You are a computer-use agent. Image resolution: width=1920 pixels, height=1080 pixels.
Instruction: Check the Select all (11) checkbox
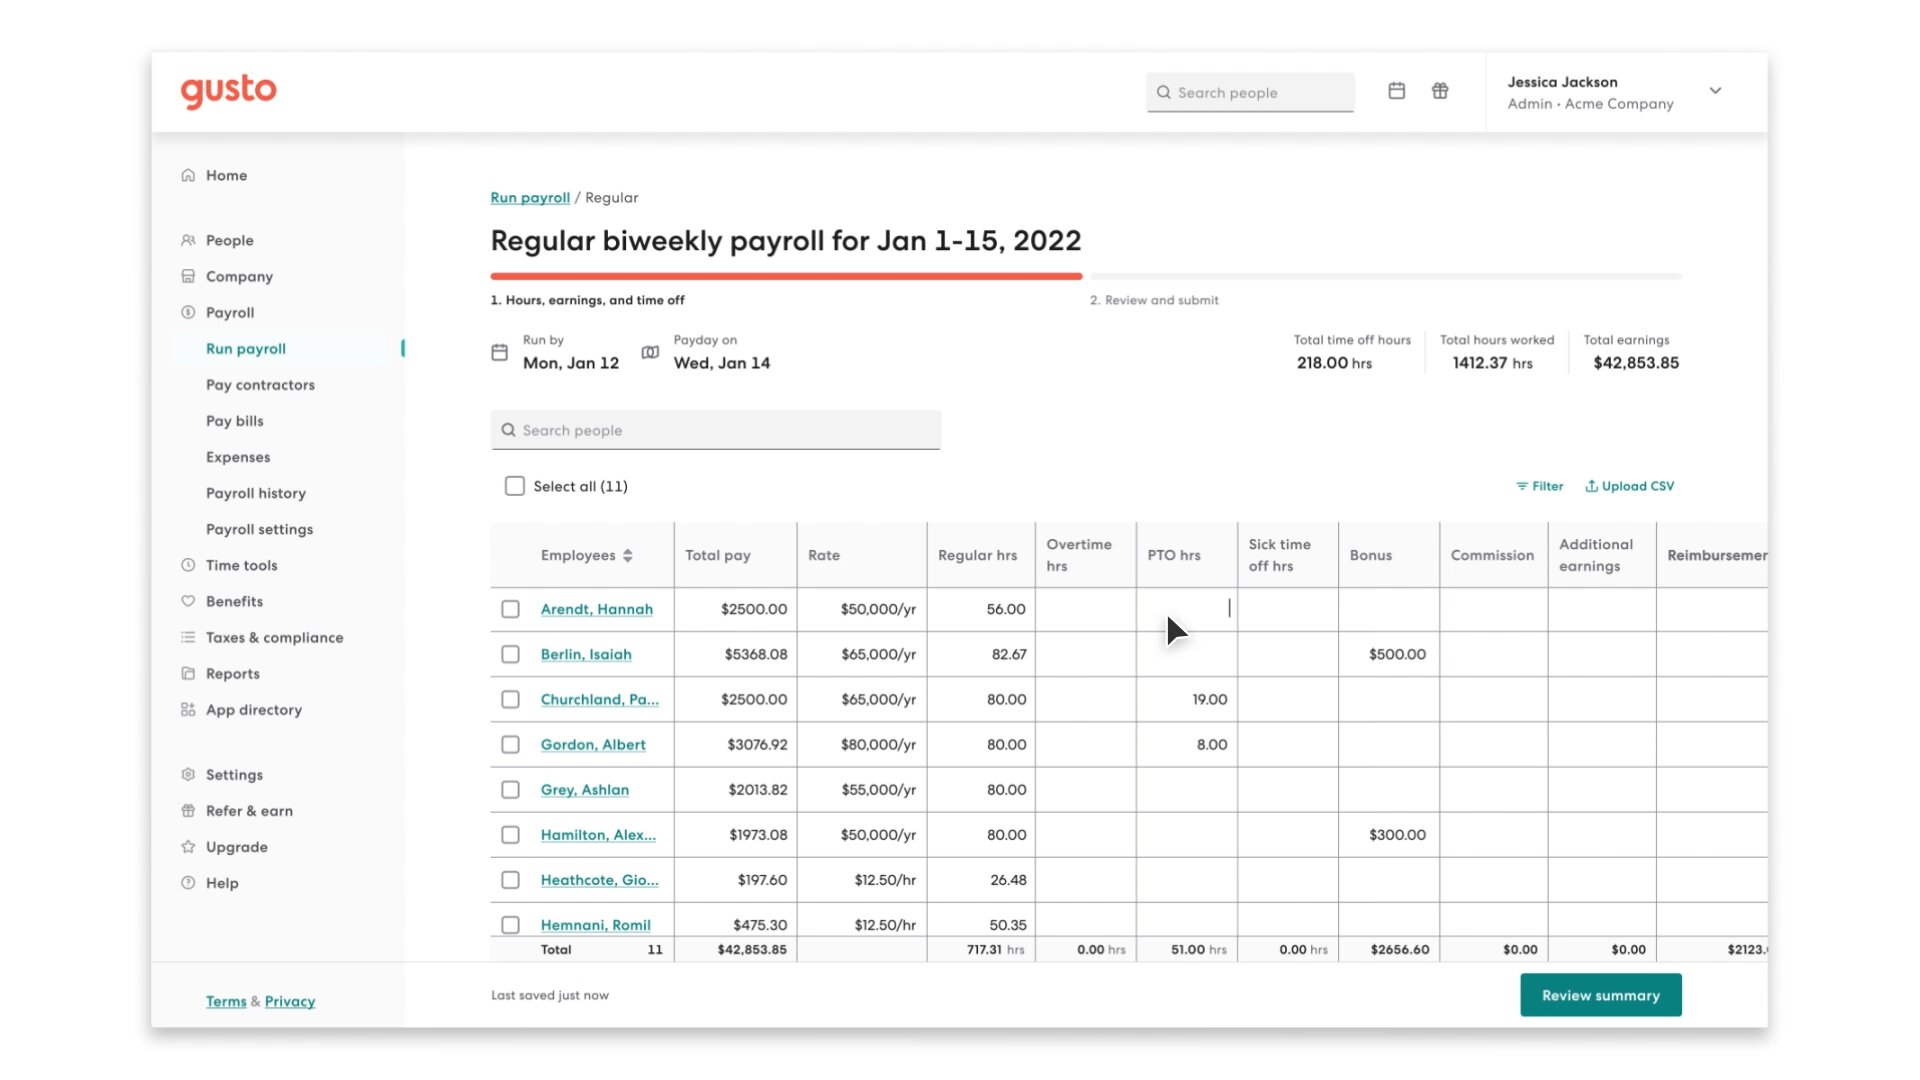(515, 486)
